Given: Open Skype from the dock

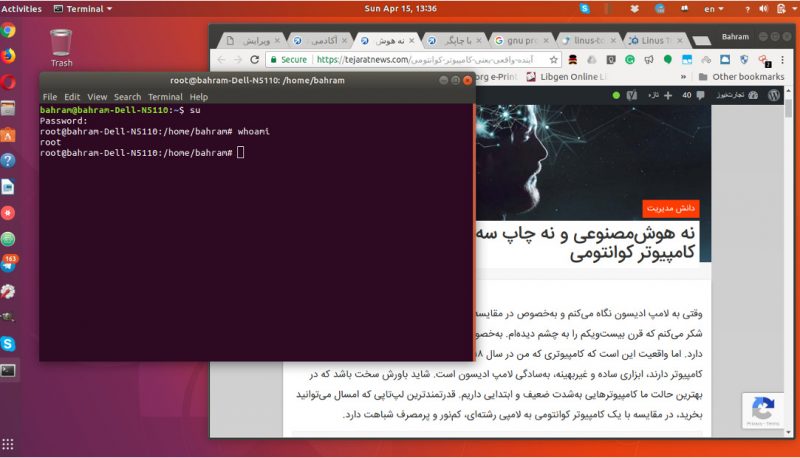Looking at the screenshot, I should pos(8,343).
